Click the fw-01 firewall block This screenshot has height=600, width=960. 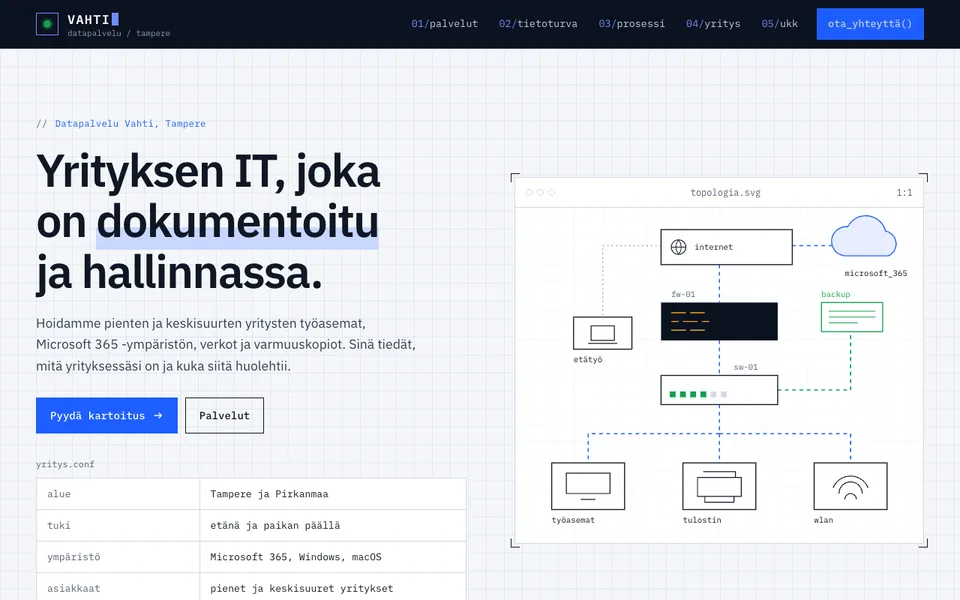(x=719, y=321)
